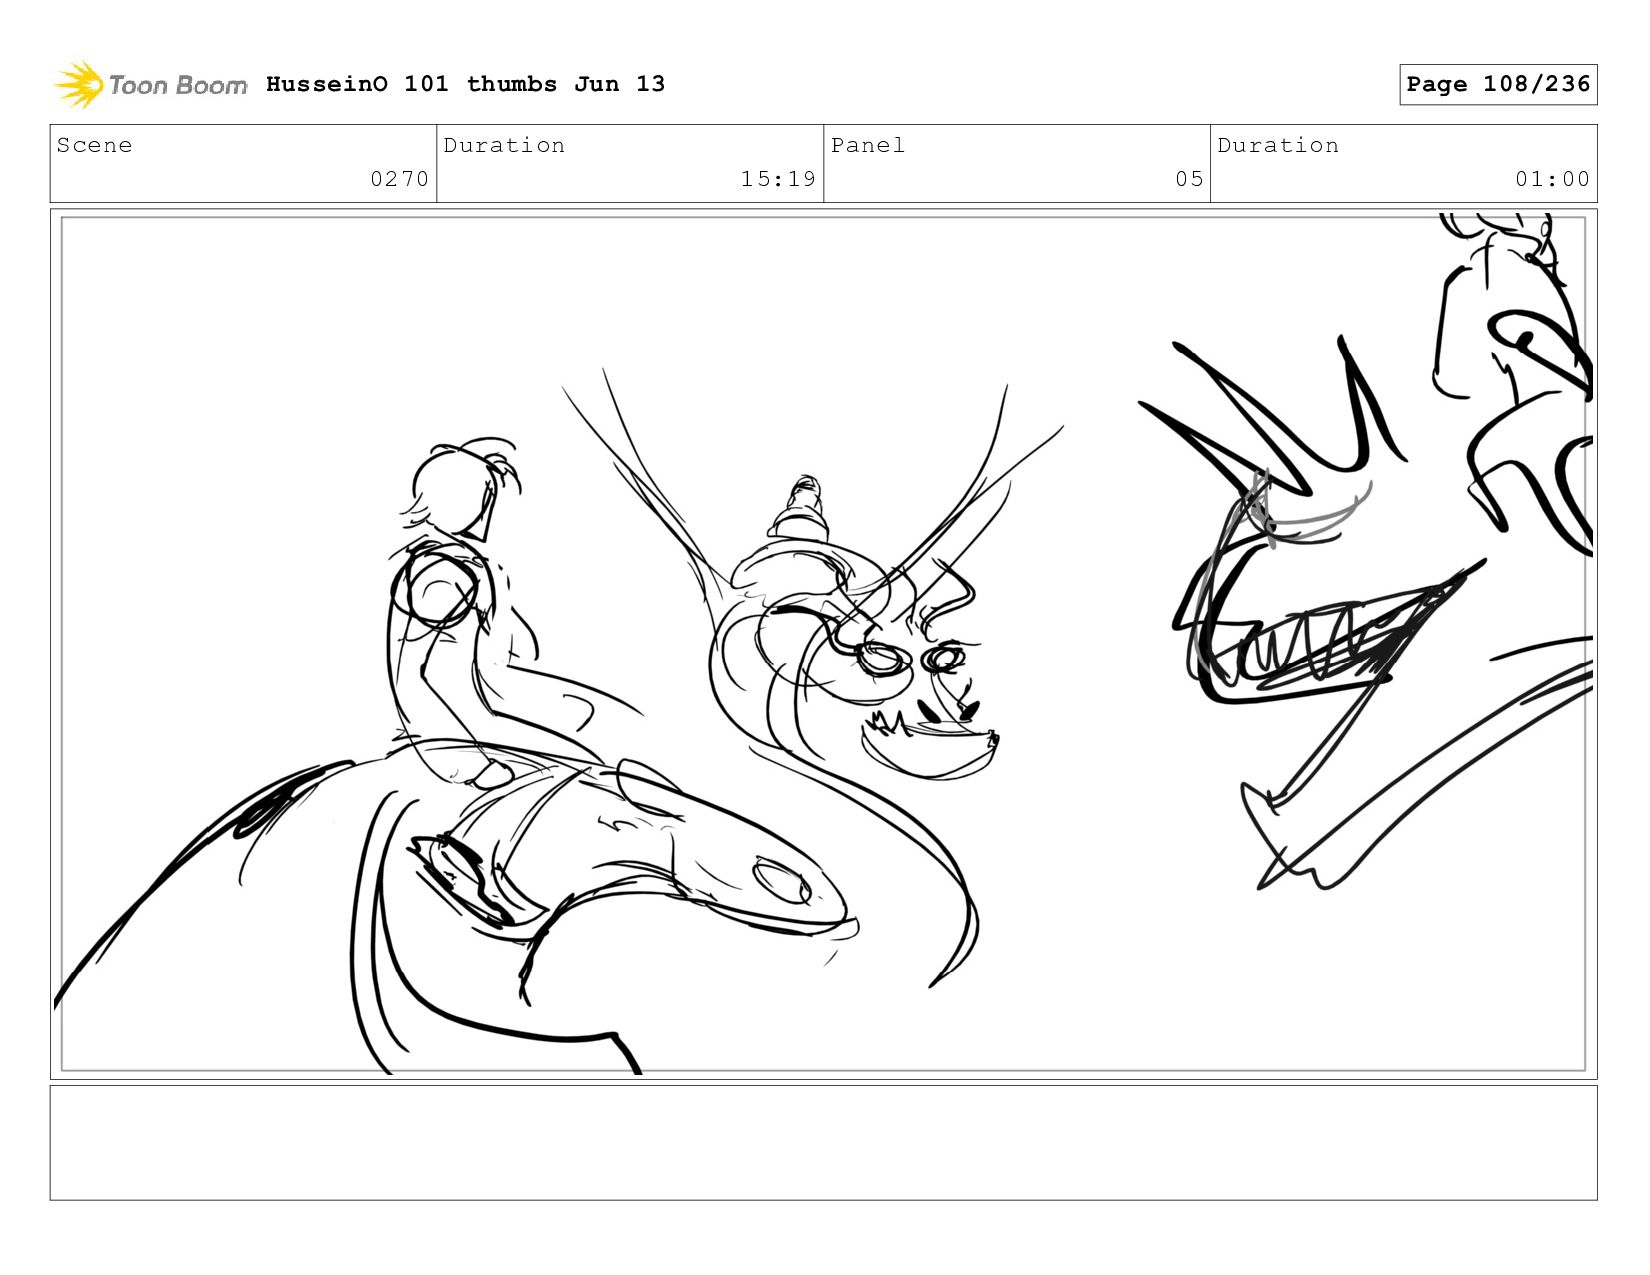The width and height of the screenshot is (1650, 1275).
Task: Click the title 'HusseinO 101 thumbs Jun 13'
Action: coord(465,84)
